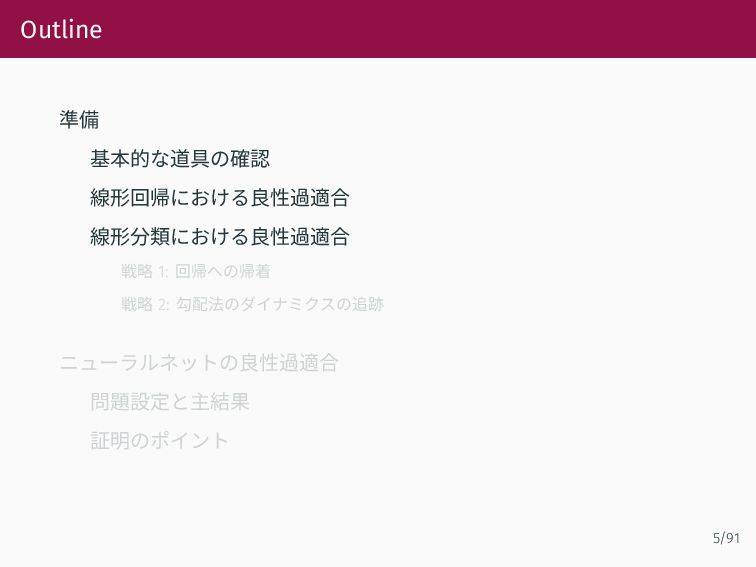This screenshot has width=756, height=567.
Task: Click 良性過適合 in the classification line
Action: click(x=300, y=237)
